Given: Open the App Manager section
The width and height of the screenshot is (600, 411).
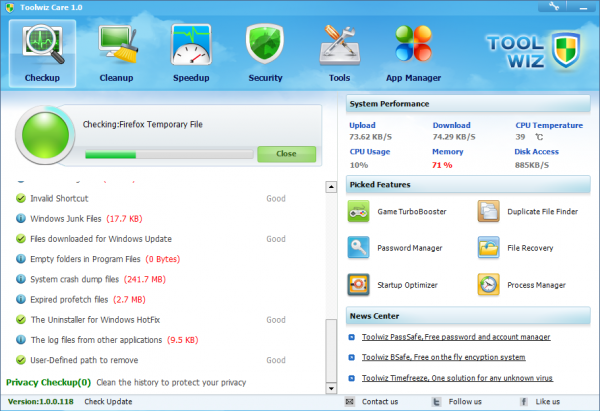Looking at the screenshot, I should click(413, 54).
